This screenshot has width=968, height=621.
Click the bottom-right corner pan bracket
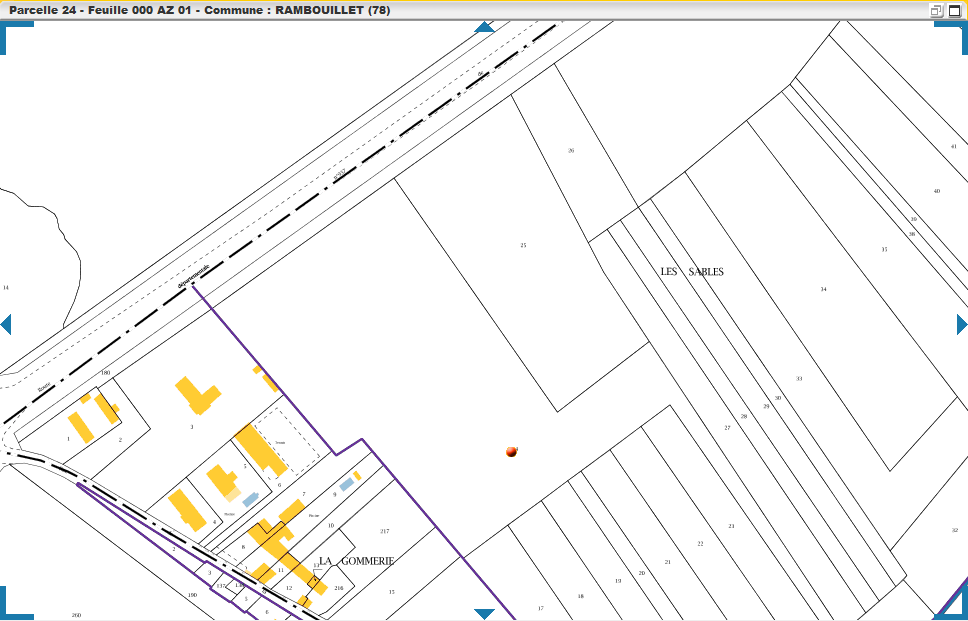pos(952,603)
